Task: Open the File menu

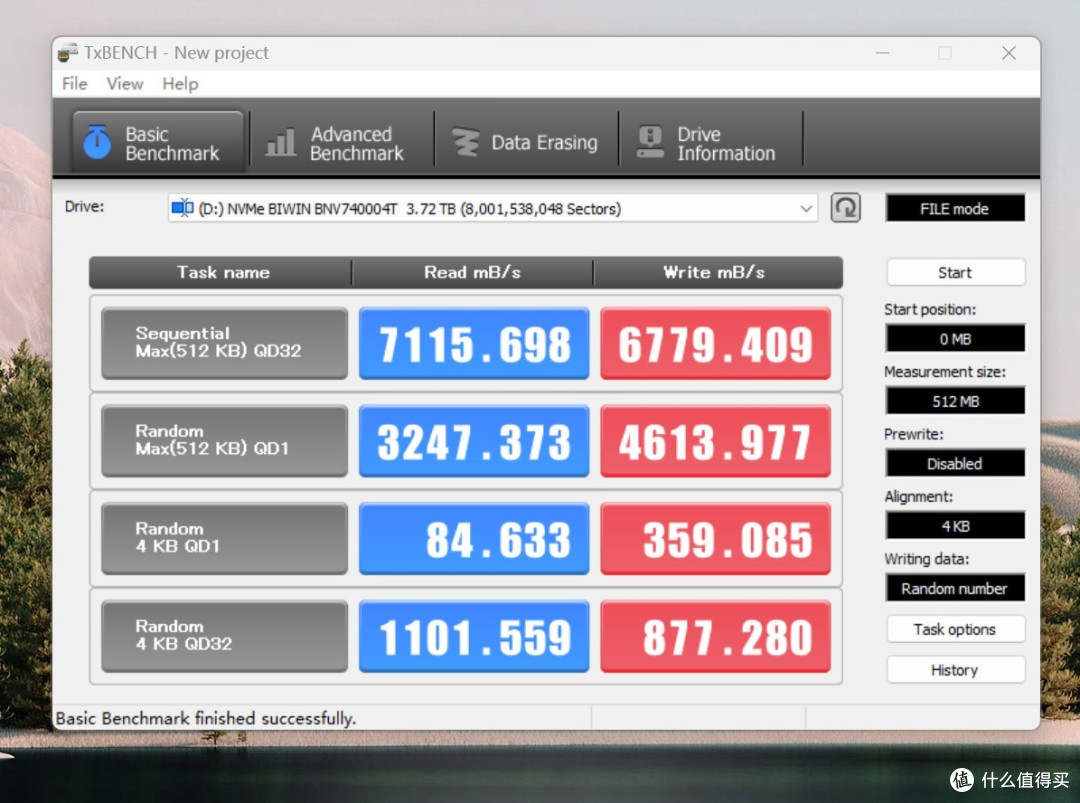Action: pyautogui.click(x=74, y=84)
